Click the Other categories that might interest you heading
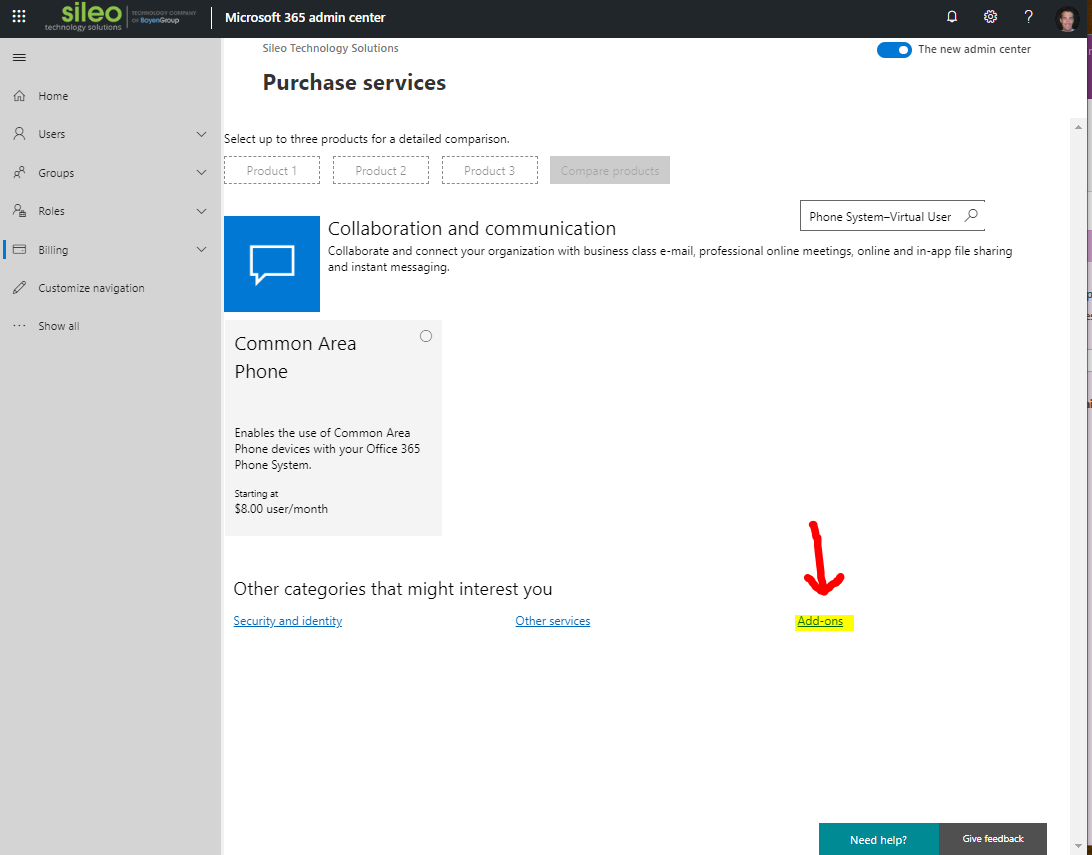The image size is (1092, 855). [x=393, y=589]
